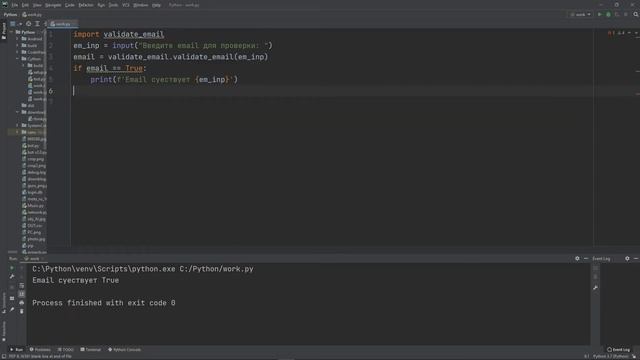This screenshot has height=360, width=640.
Task: Open the TODO tool window tab
Action: click(66, 350)
